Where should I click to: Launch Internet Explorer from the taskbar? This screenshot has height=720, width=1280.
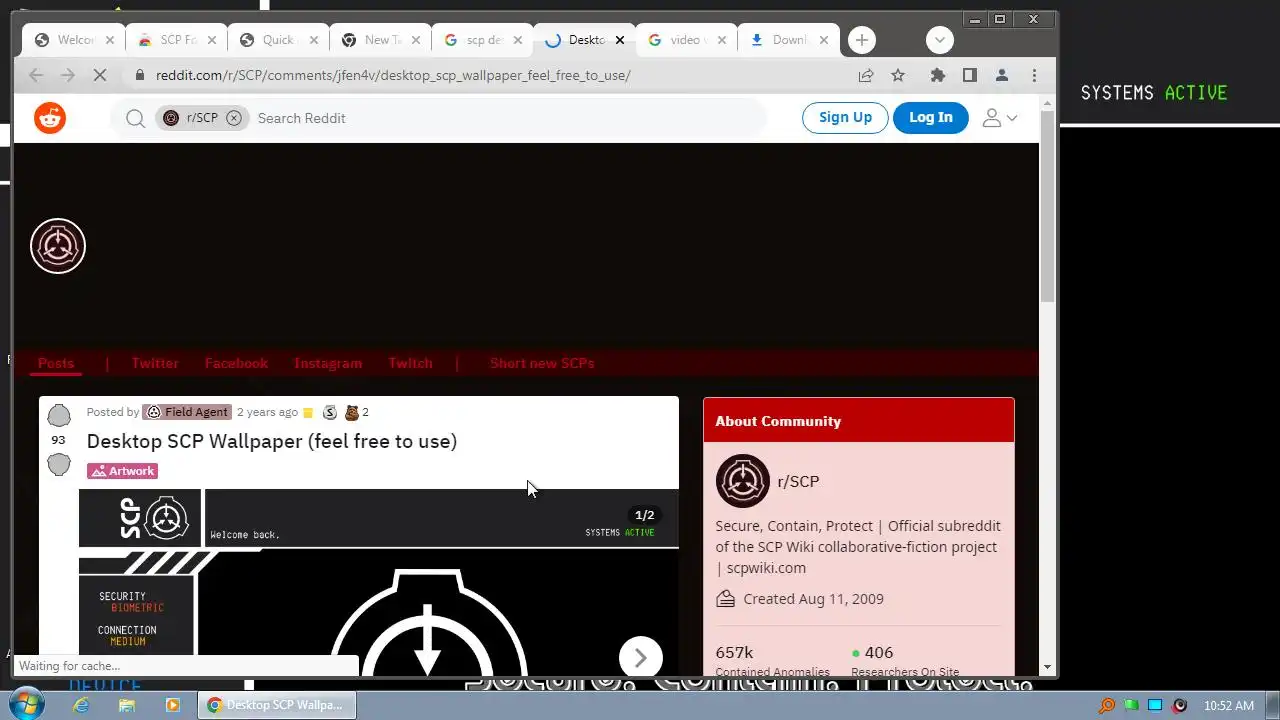tap(81, 705)
